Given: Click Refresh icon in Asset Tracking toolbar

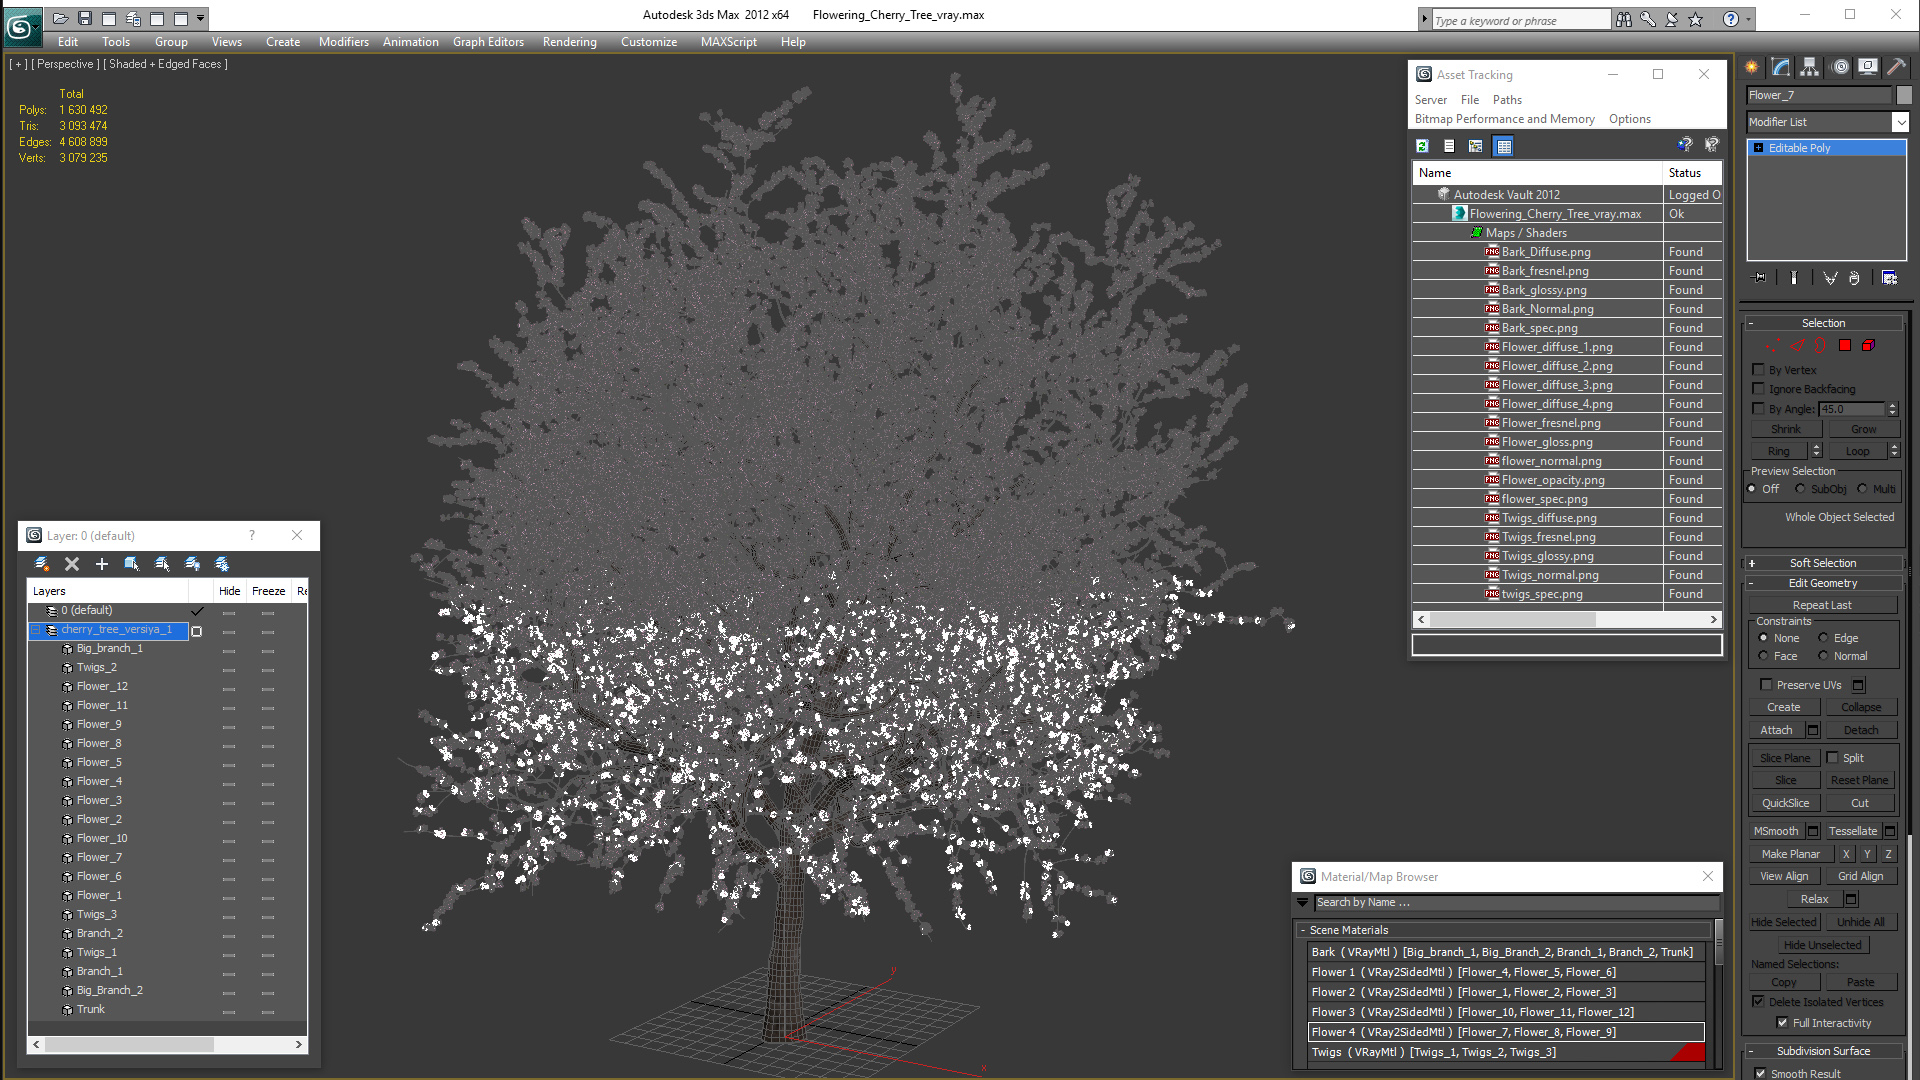Looking at the screenshot, I should [1422, 146].
